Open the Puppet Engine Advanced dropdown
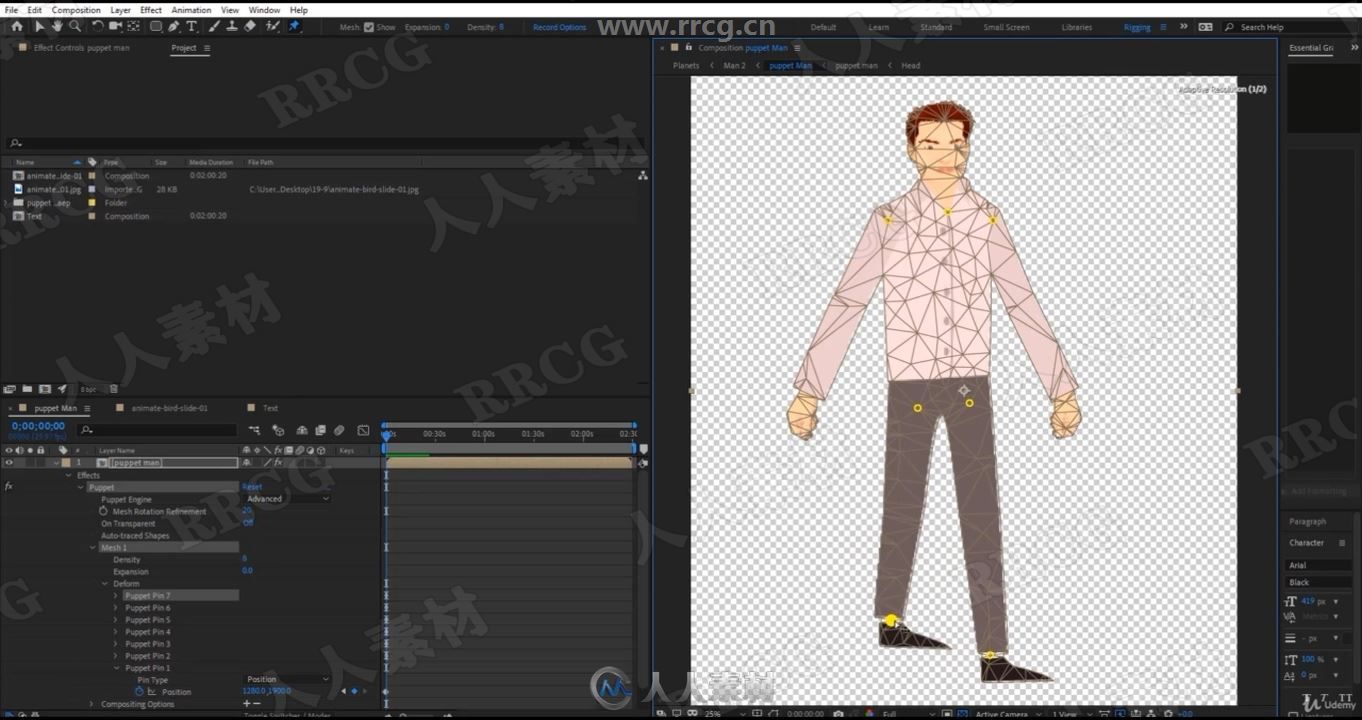1362x720 pixels. click(286, 499)
